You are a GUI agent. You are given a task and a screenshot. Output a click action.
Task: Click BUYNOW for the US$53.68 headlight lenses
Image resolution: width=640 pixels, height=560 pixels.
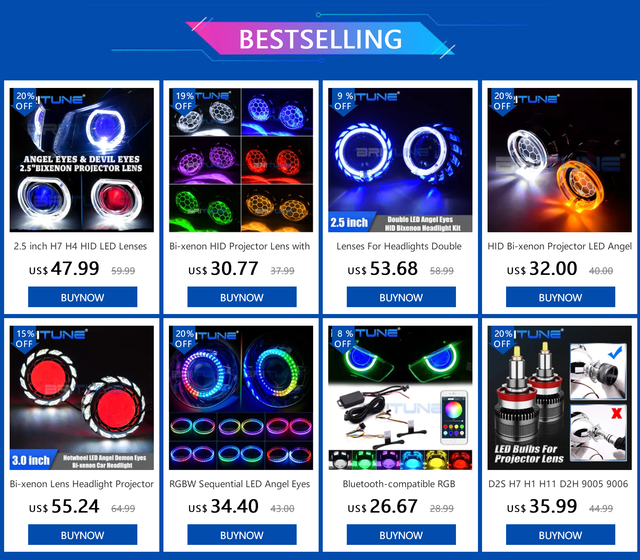(401, 297)
